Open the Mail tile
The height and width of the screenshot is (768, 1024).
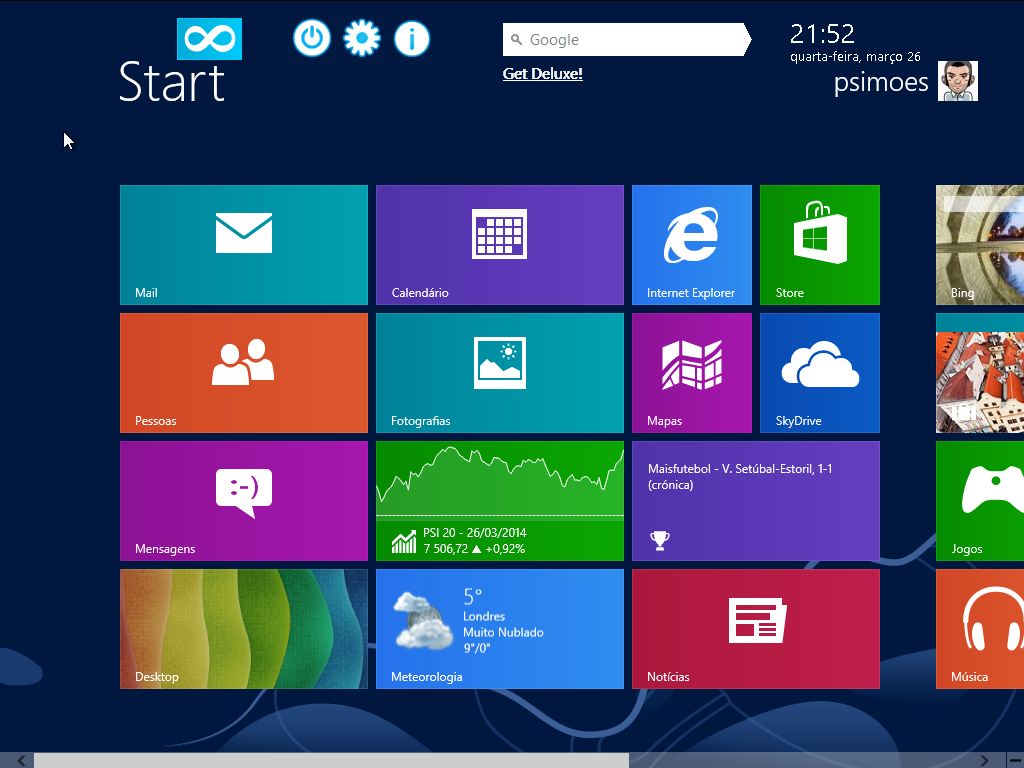[244, 245]
